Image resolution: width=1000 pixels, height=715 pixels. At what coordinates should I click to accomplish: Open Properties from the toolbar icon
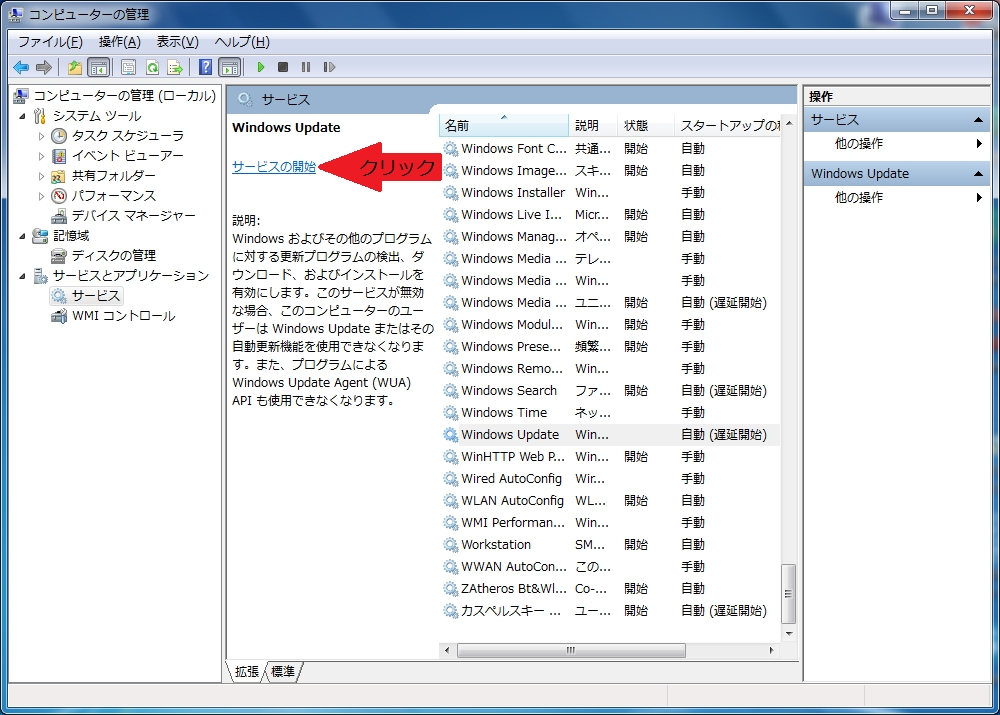128,67
